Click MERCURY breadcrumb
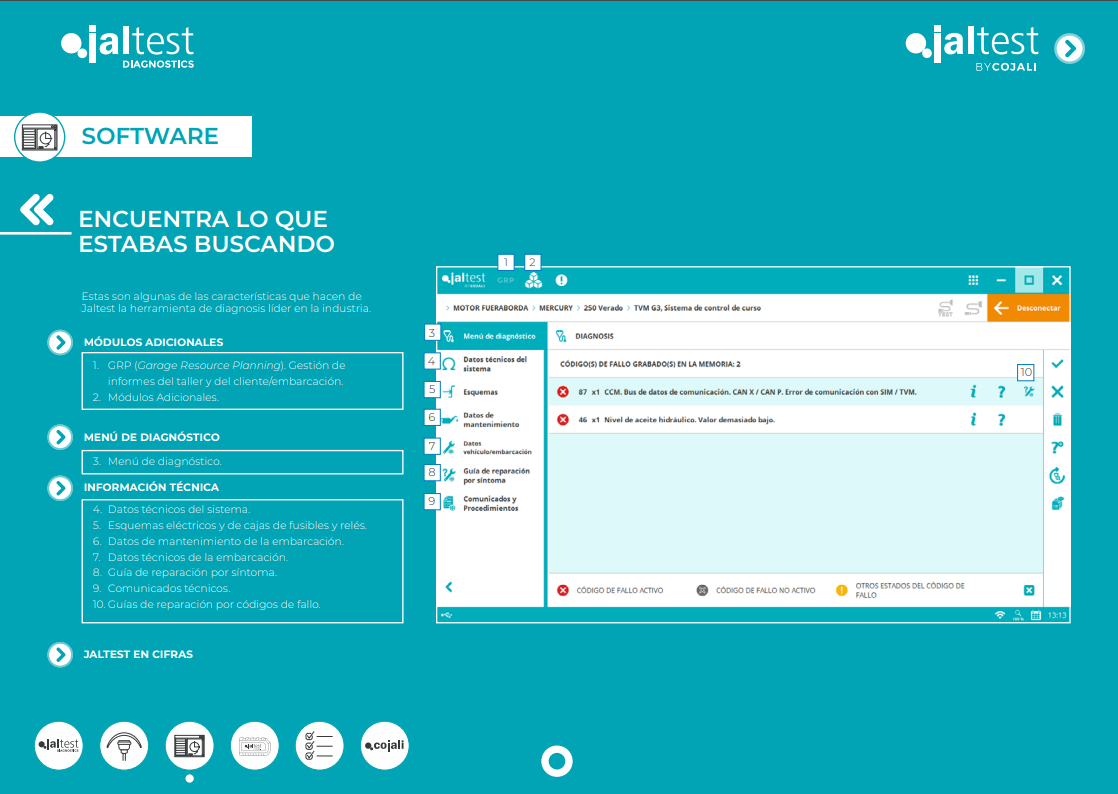The height and width of the screenshot is (794, 1118). [555, 309]
